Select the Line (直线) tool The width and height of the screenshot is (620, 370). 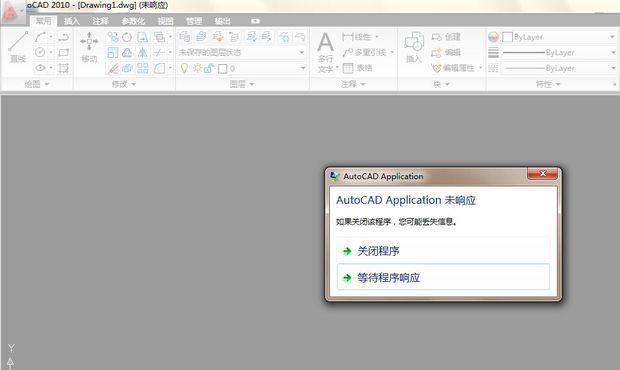click(18, 47)
